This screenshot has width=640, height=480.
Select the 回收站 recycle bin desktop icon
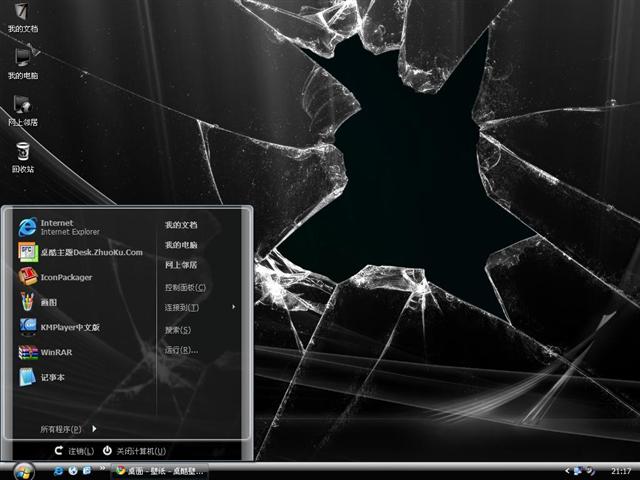tap(23, 158)
